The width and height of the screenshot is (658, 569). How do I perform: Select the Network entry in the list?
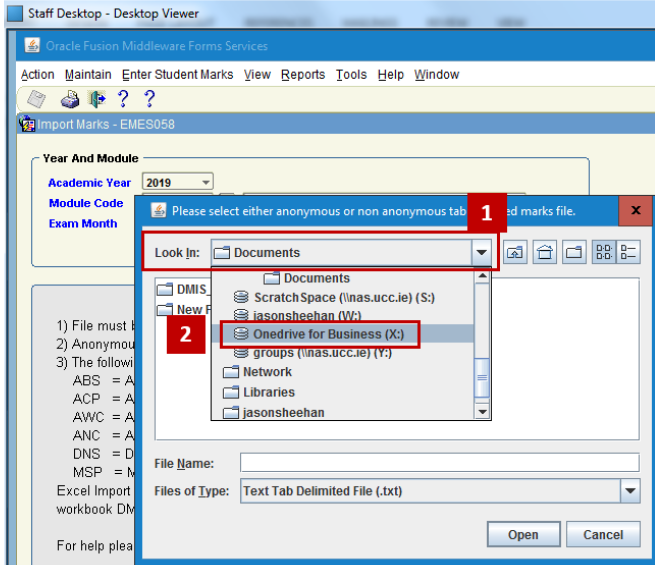[269, 372]
